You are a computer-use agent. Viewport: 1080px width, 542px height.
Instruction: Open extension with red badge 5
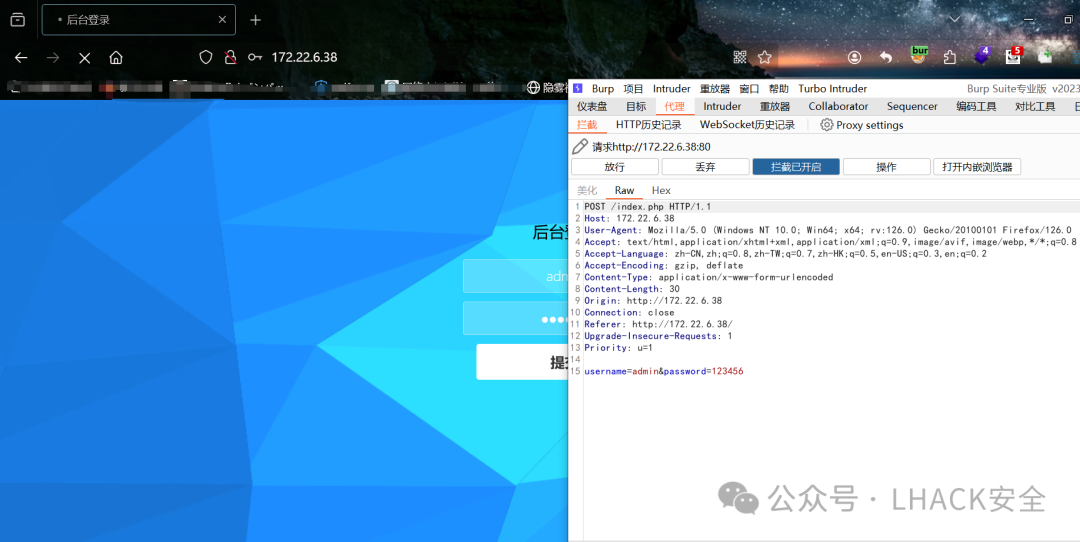(x=1013, y=56)
